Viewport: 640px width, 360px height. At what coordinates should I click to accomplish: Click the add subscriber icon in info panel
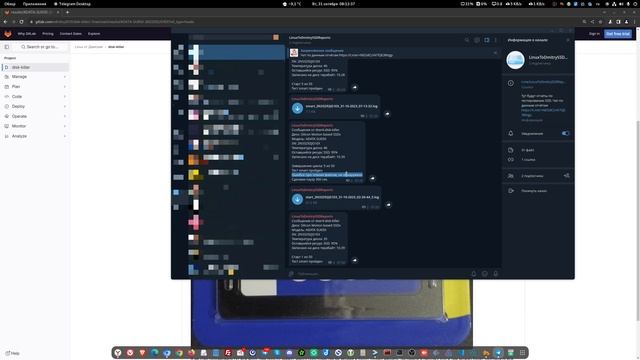[567, 176]
